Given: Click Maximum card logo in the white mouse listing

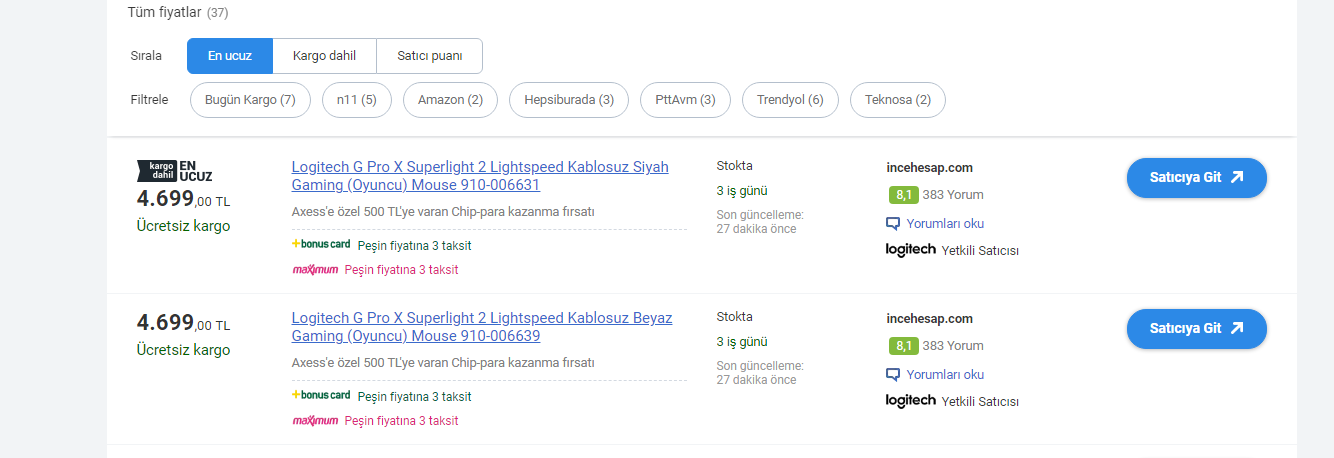Looking at the screenshot, I should coord(314,420).
